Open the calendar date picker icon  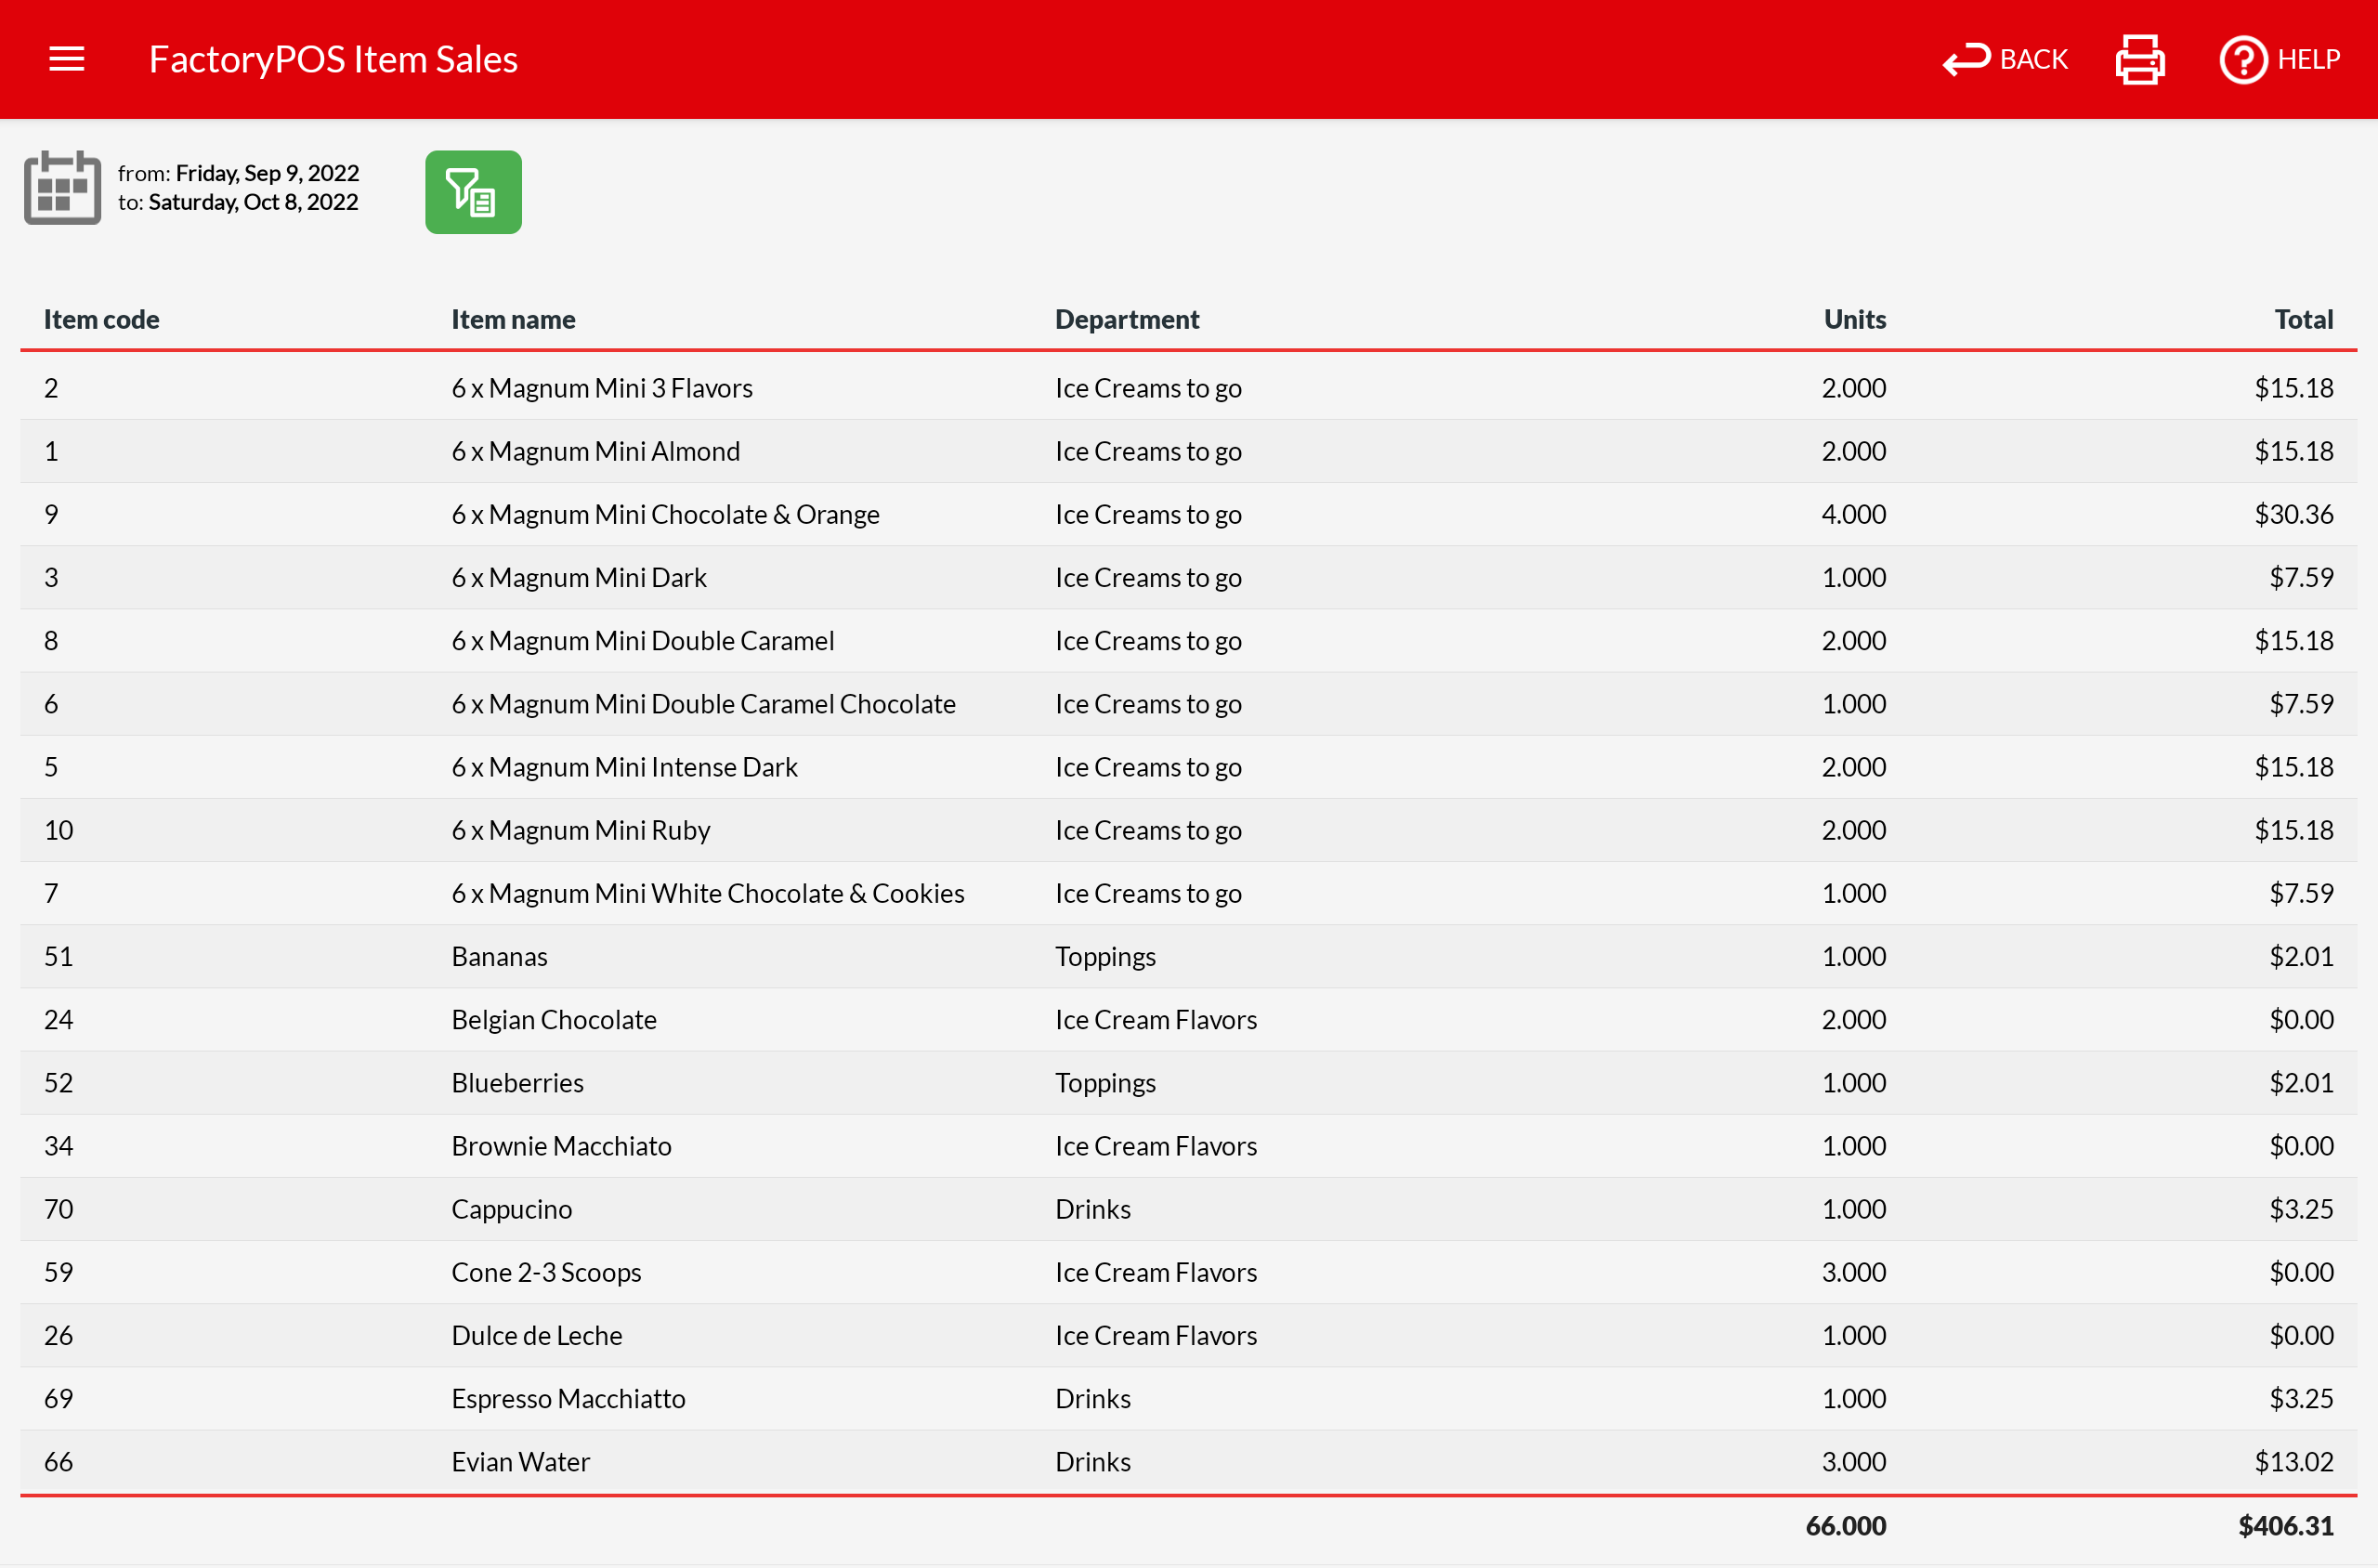click(62, 188)
